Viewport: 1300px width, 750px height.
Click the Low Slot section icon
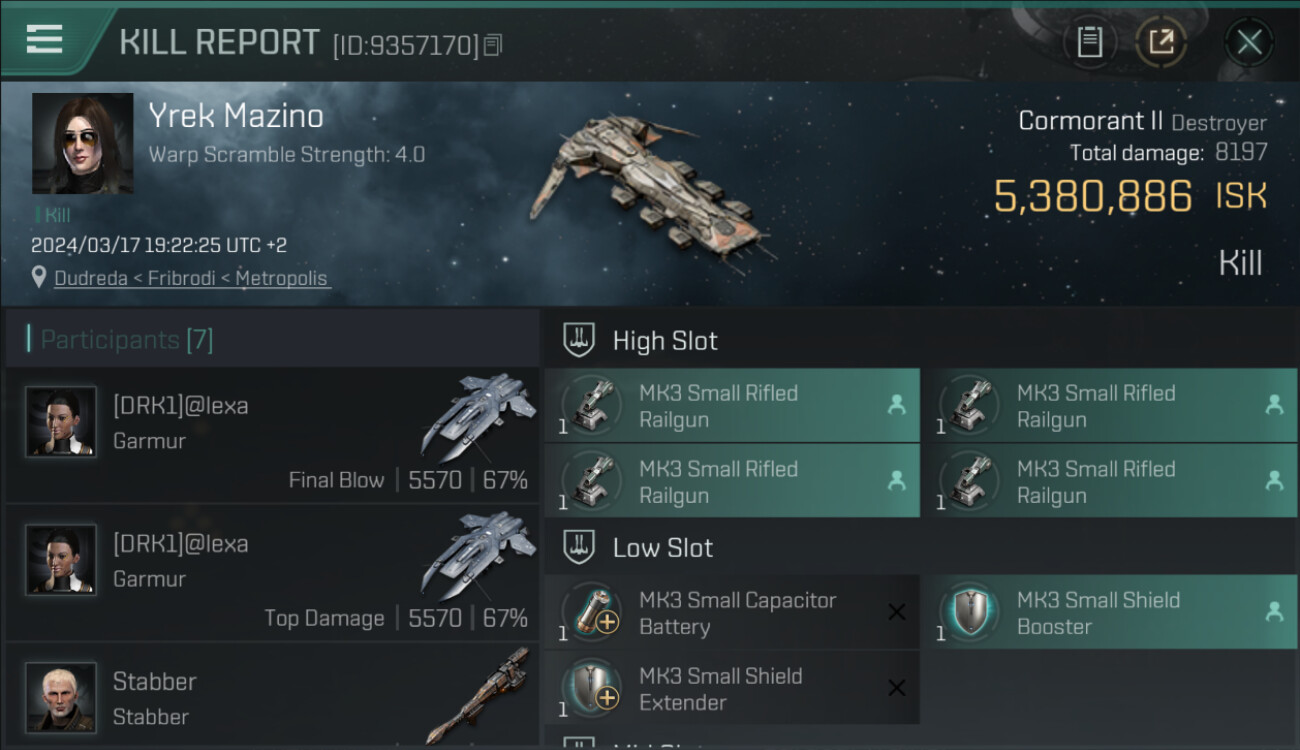pyautogui.click(x=579, y=547)
